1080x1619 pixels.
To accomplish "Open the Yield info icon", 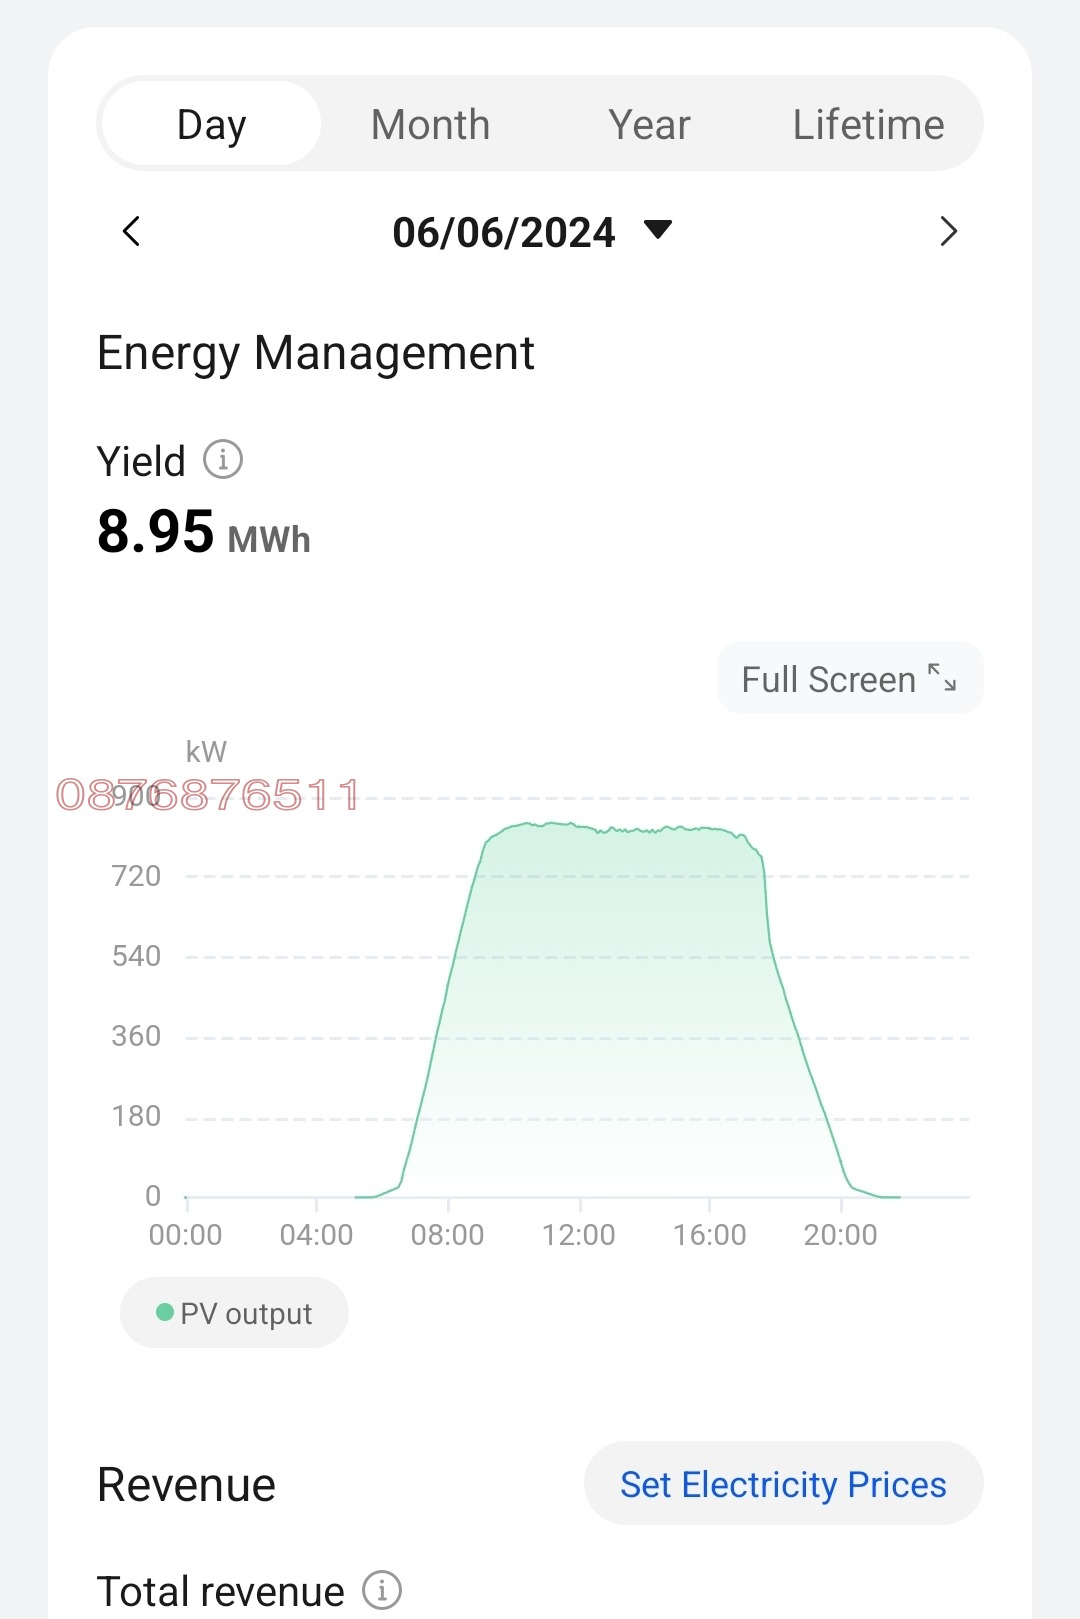I will [223, 460].
